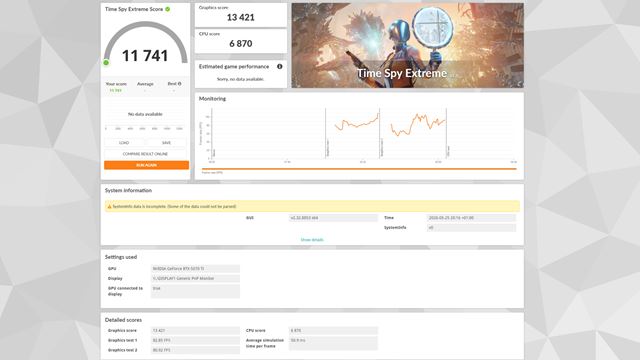The image size is (640, 360).
Task: Select the main score value 11 741
Action: pos(145,56)
